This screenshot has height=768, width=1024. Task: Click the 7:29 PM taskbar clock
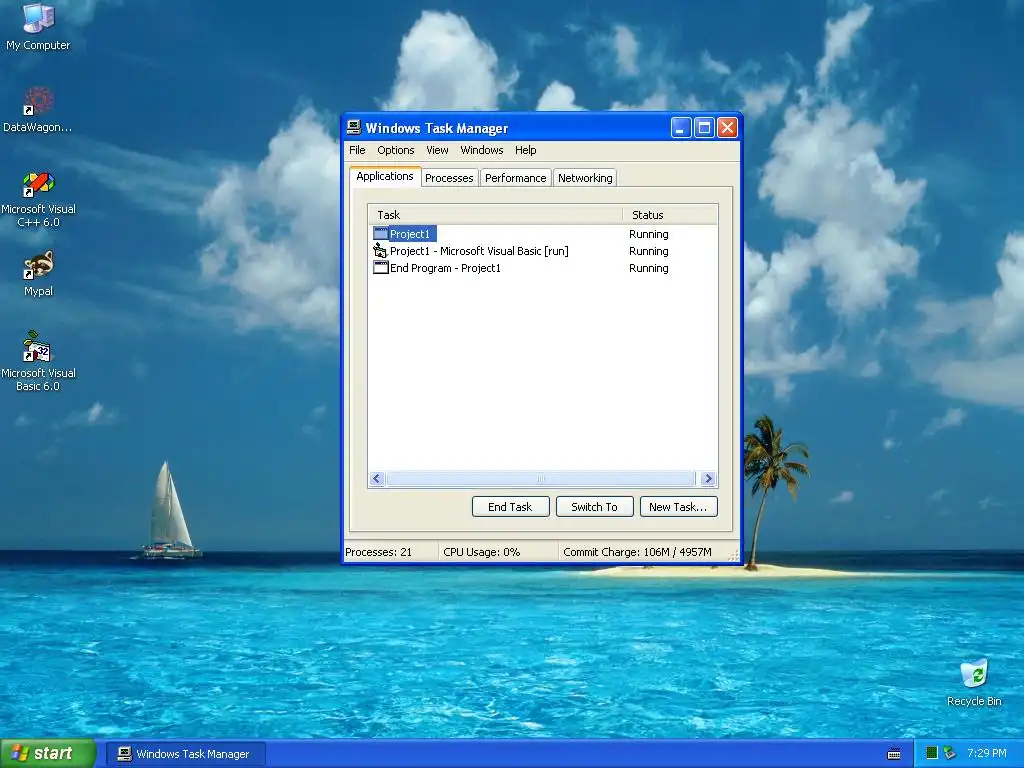click(987, 753)
